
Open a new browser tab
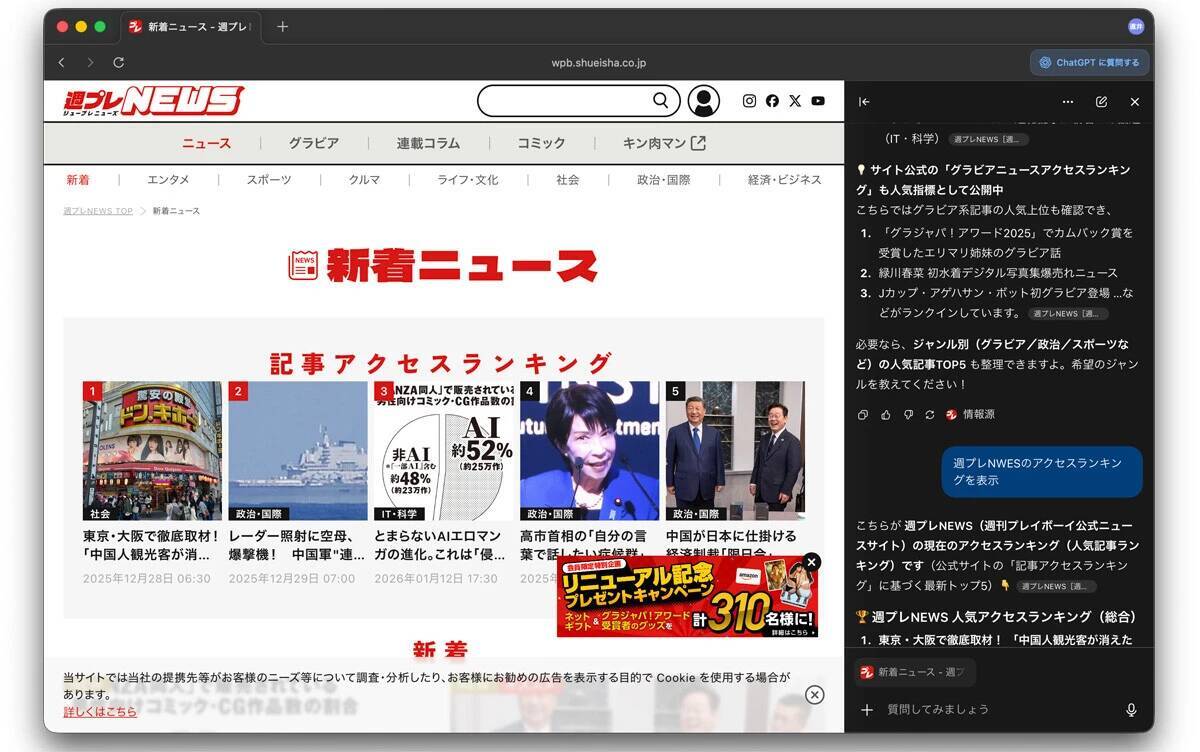pos(282,27)
